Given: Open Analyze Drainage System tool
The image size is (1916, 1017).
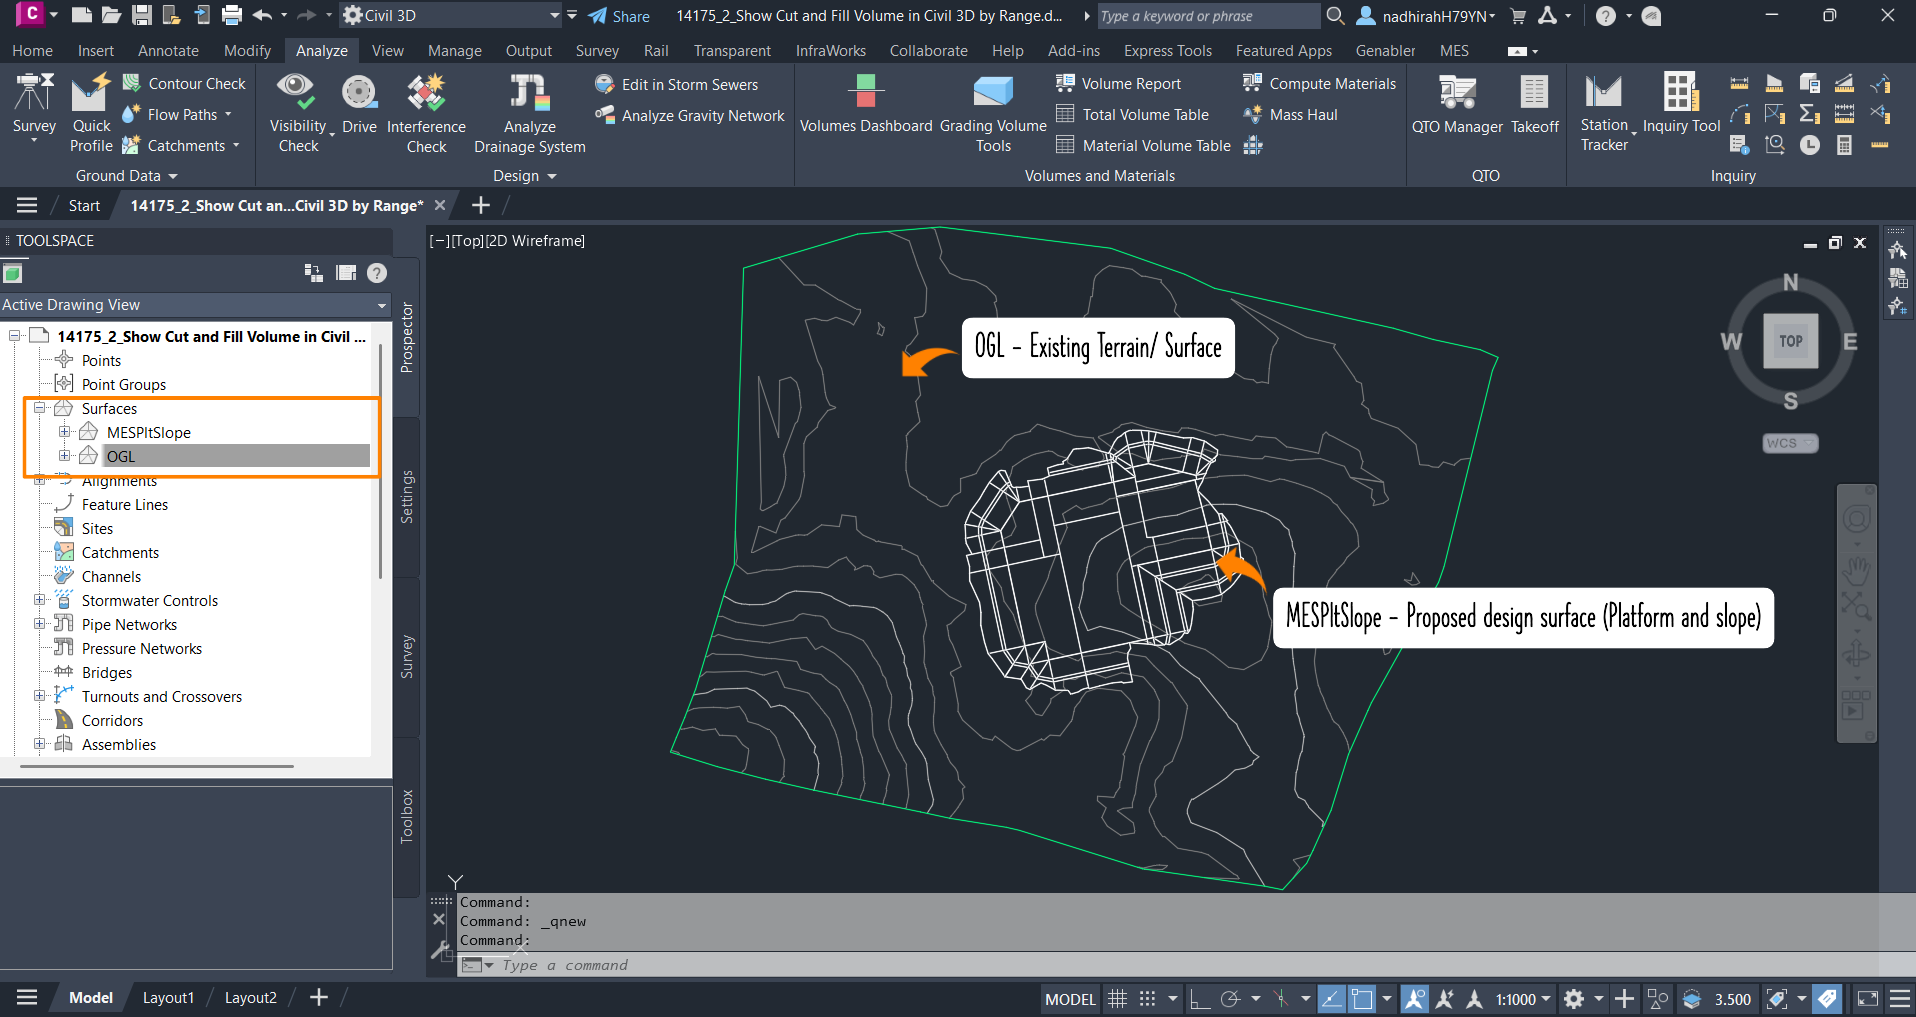Looking at the screenshot, I should point(529,113).
